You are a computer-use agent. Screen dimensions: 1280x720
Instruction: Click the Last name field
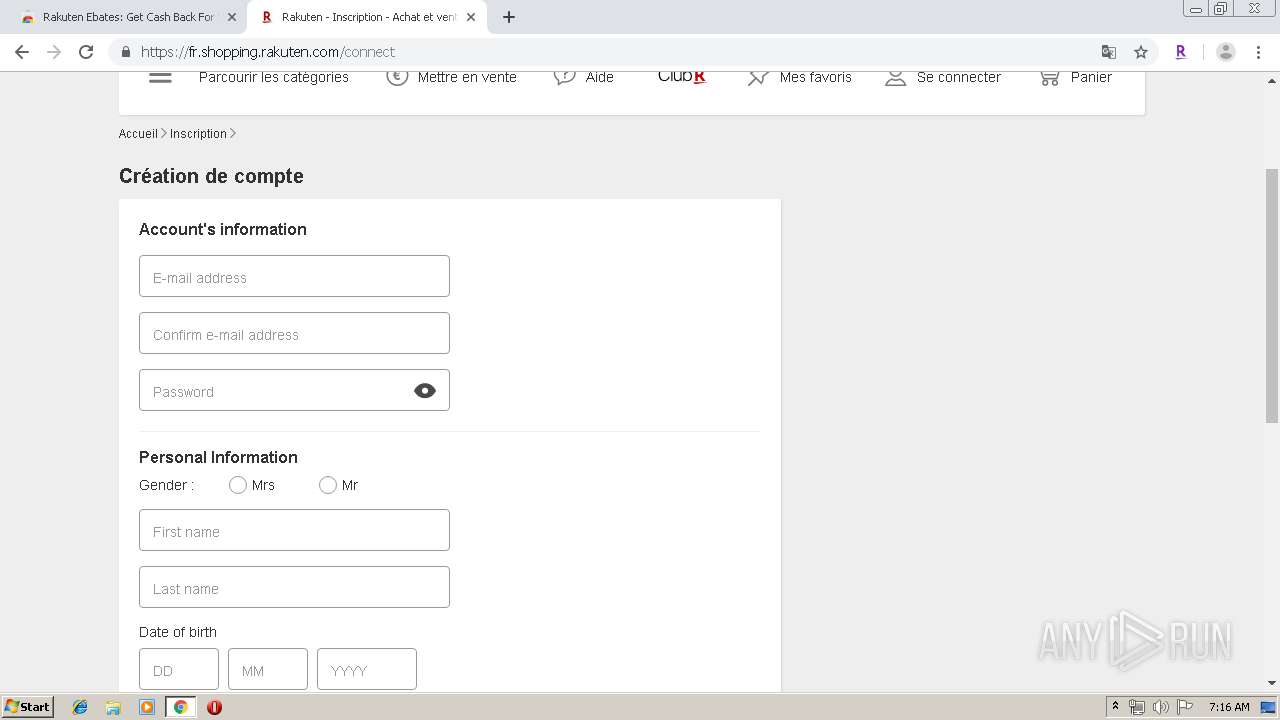(294, 587)
